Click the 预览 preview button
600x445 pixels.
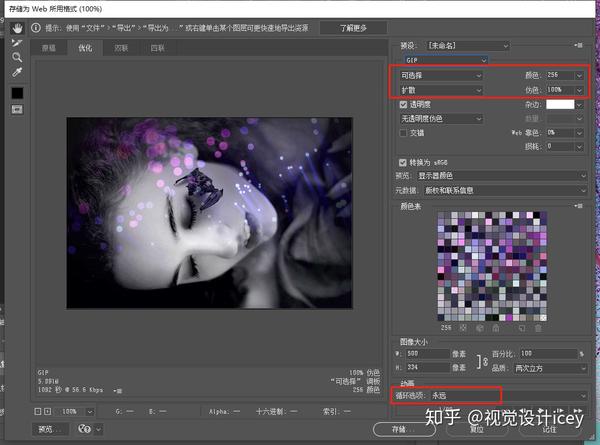click(50, 429)
